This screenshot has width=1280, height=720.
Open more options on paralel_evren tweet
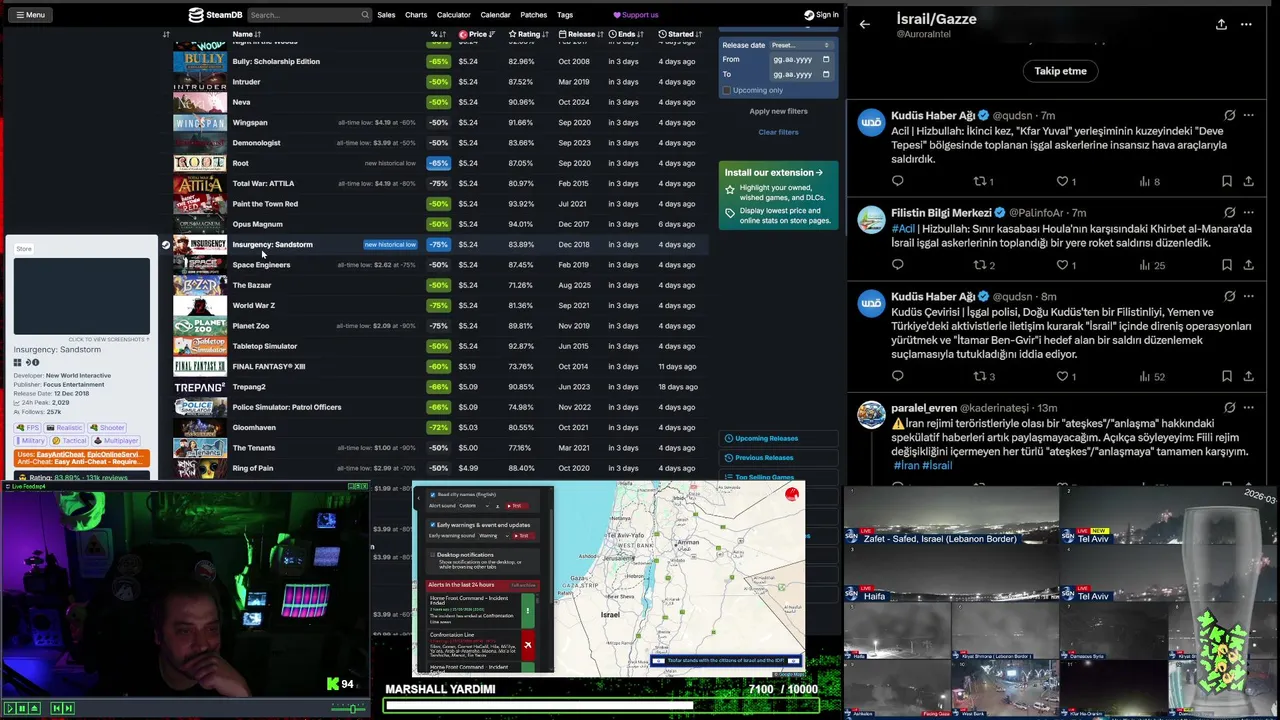coord(1248,407)
